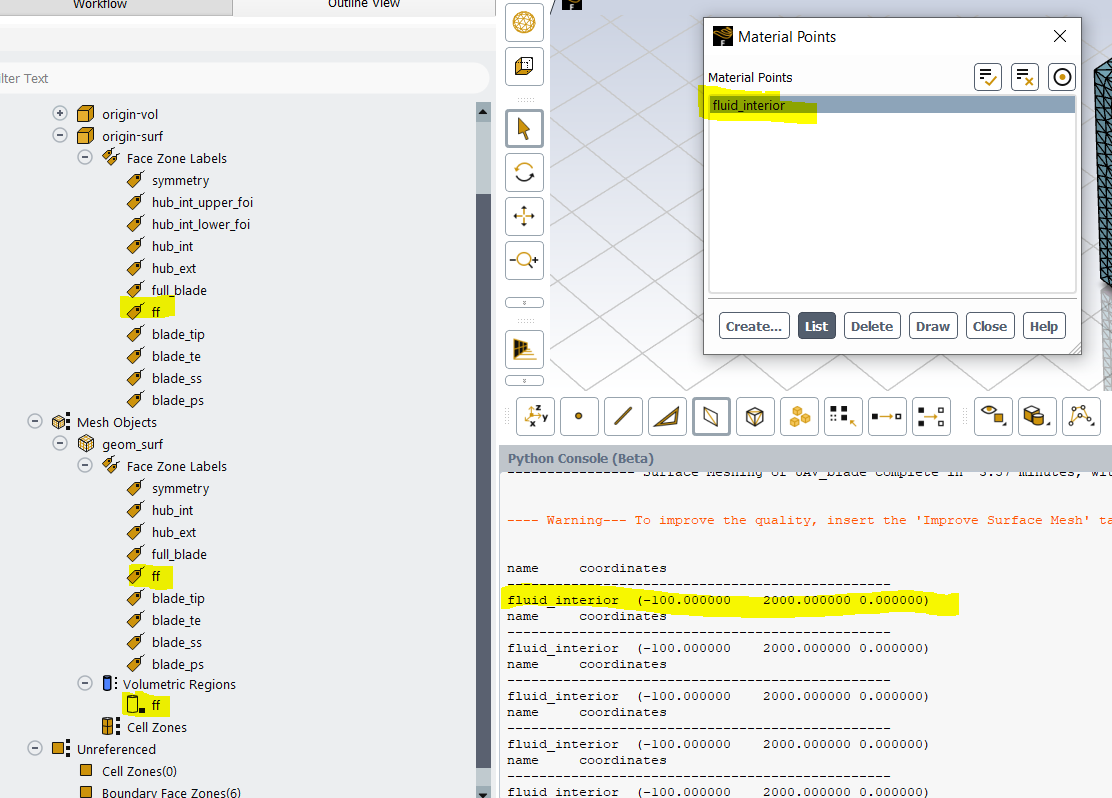
Task: Click the squares with cursor arrow icon
Action: coord(843,416)
